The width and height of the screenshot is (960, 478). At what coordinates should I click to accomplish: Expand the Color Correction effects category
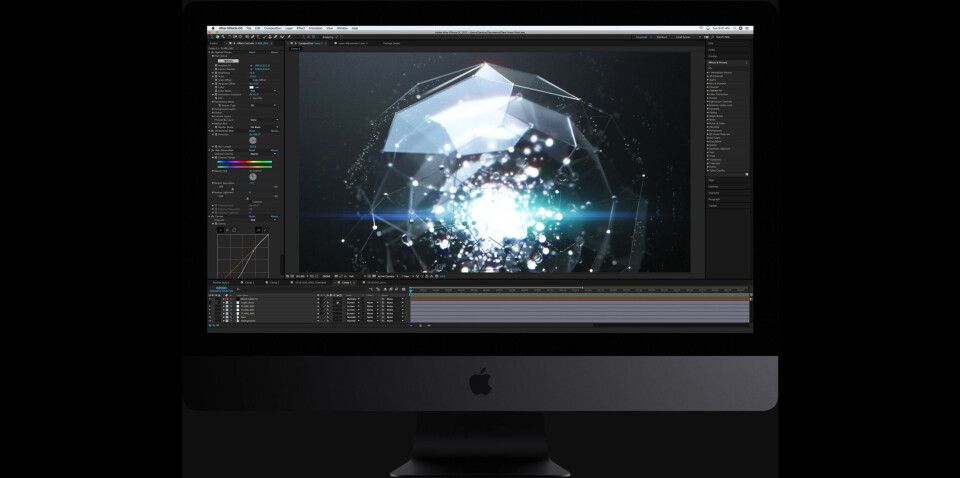click(x=707, y=94)
